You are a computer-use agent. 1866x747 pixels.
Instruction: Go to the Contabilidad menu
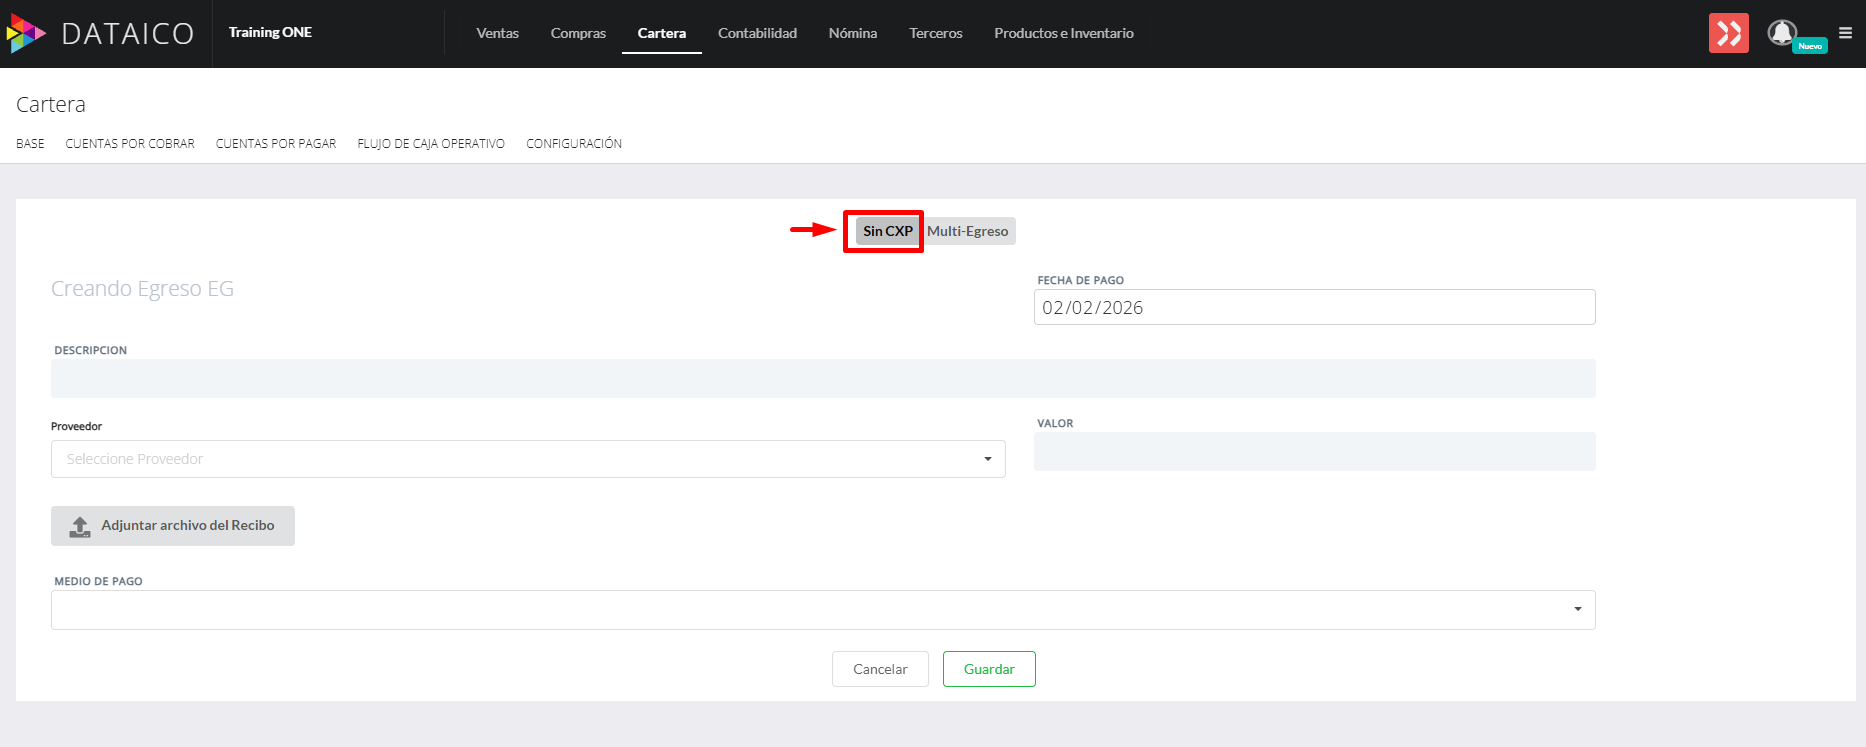click(x=757, y=33)
